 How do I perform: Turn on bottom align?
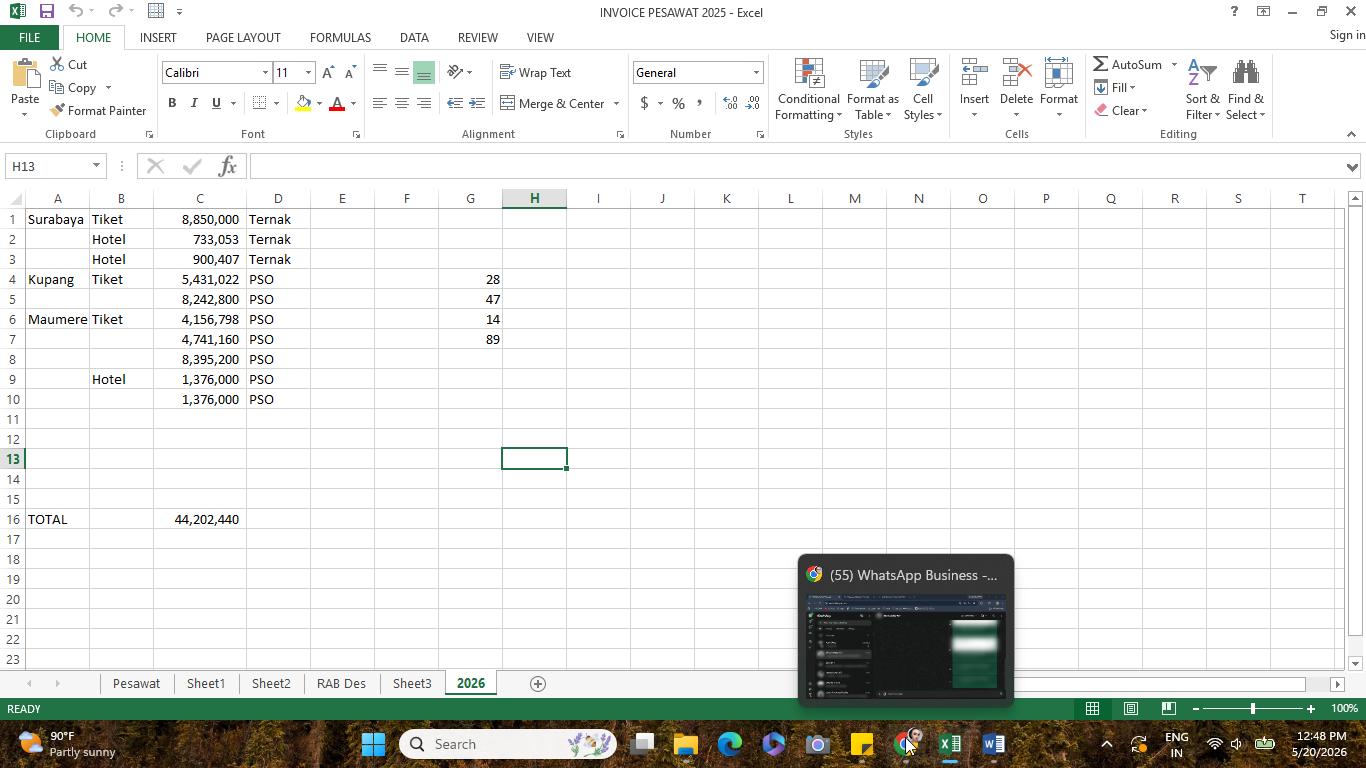coord(424,72)
